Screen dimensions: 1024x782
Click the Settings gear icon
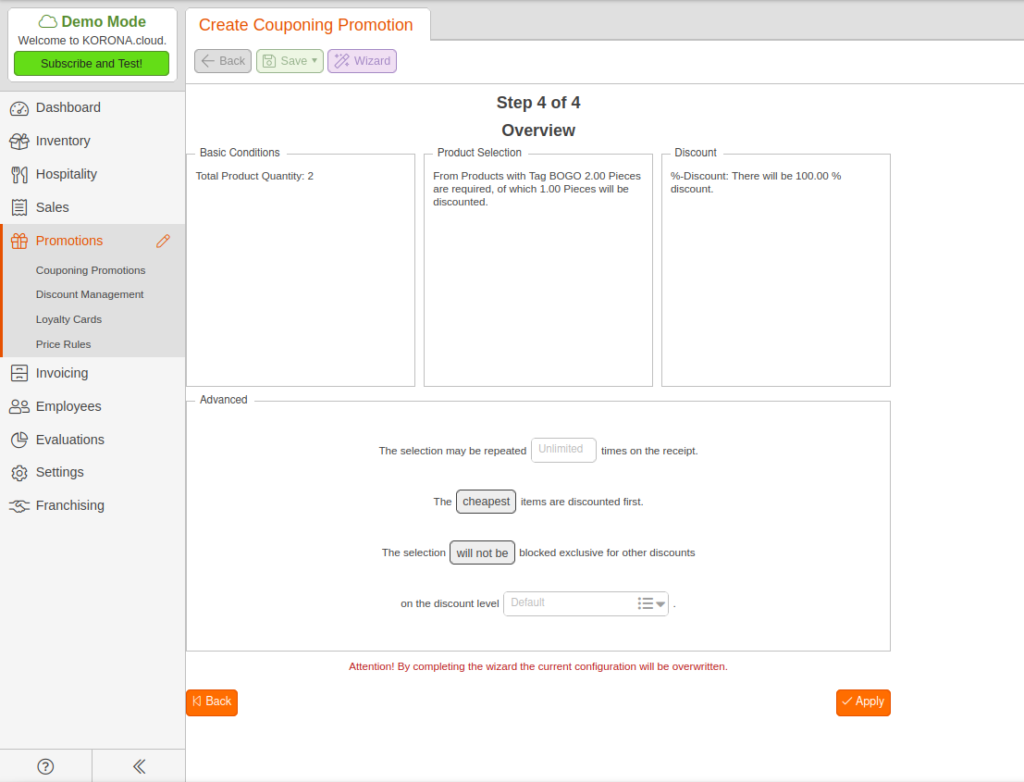(x=19, y=472)
